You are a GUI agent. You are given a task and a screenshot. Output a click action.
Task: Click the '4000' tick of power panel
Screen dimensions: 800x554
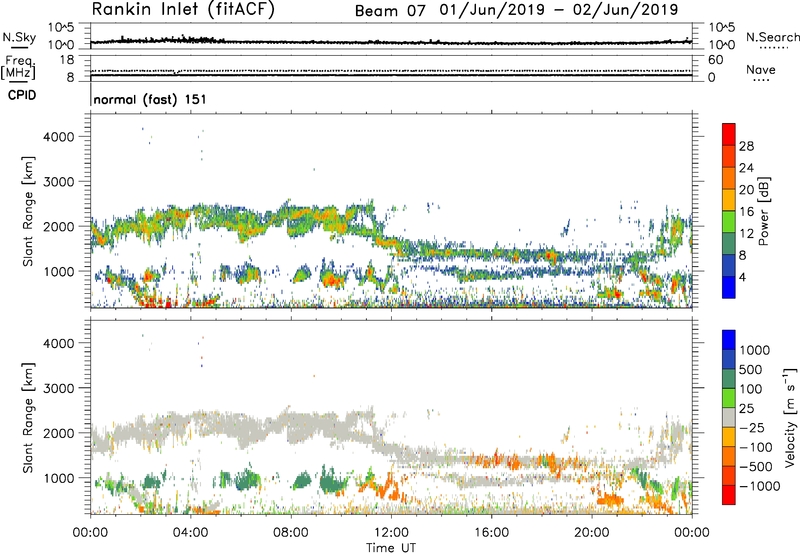tap(59, 137)
